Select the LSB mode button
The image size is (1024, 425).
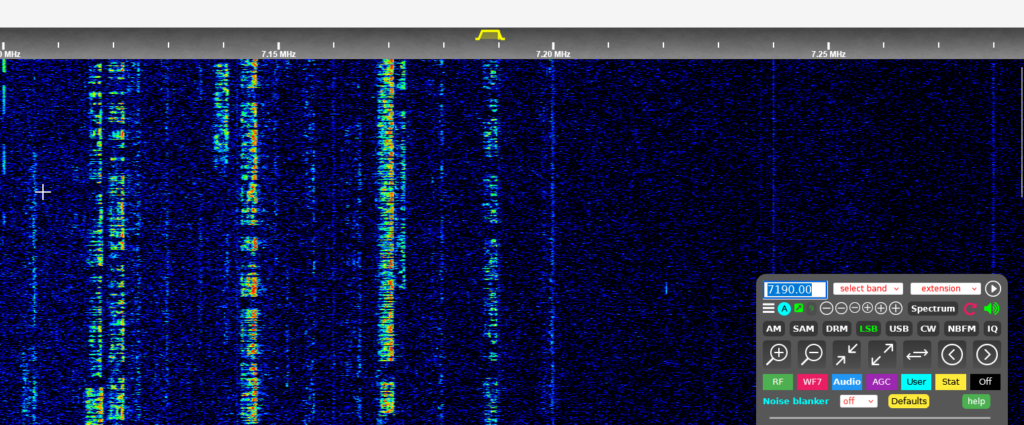click(869, 329)
